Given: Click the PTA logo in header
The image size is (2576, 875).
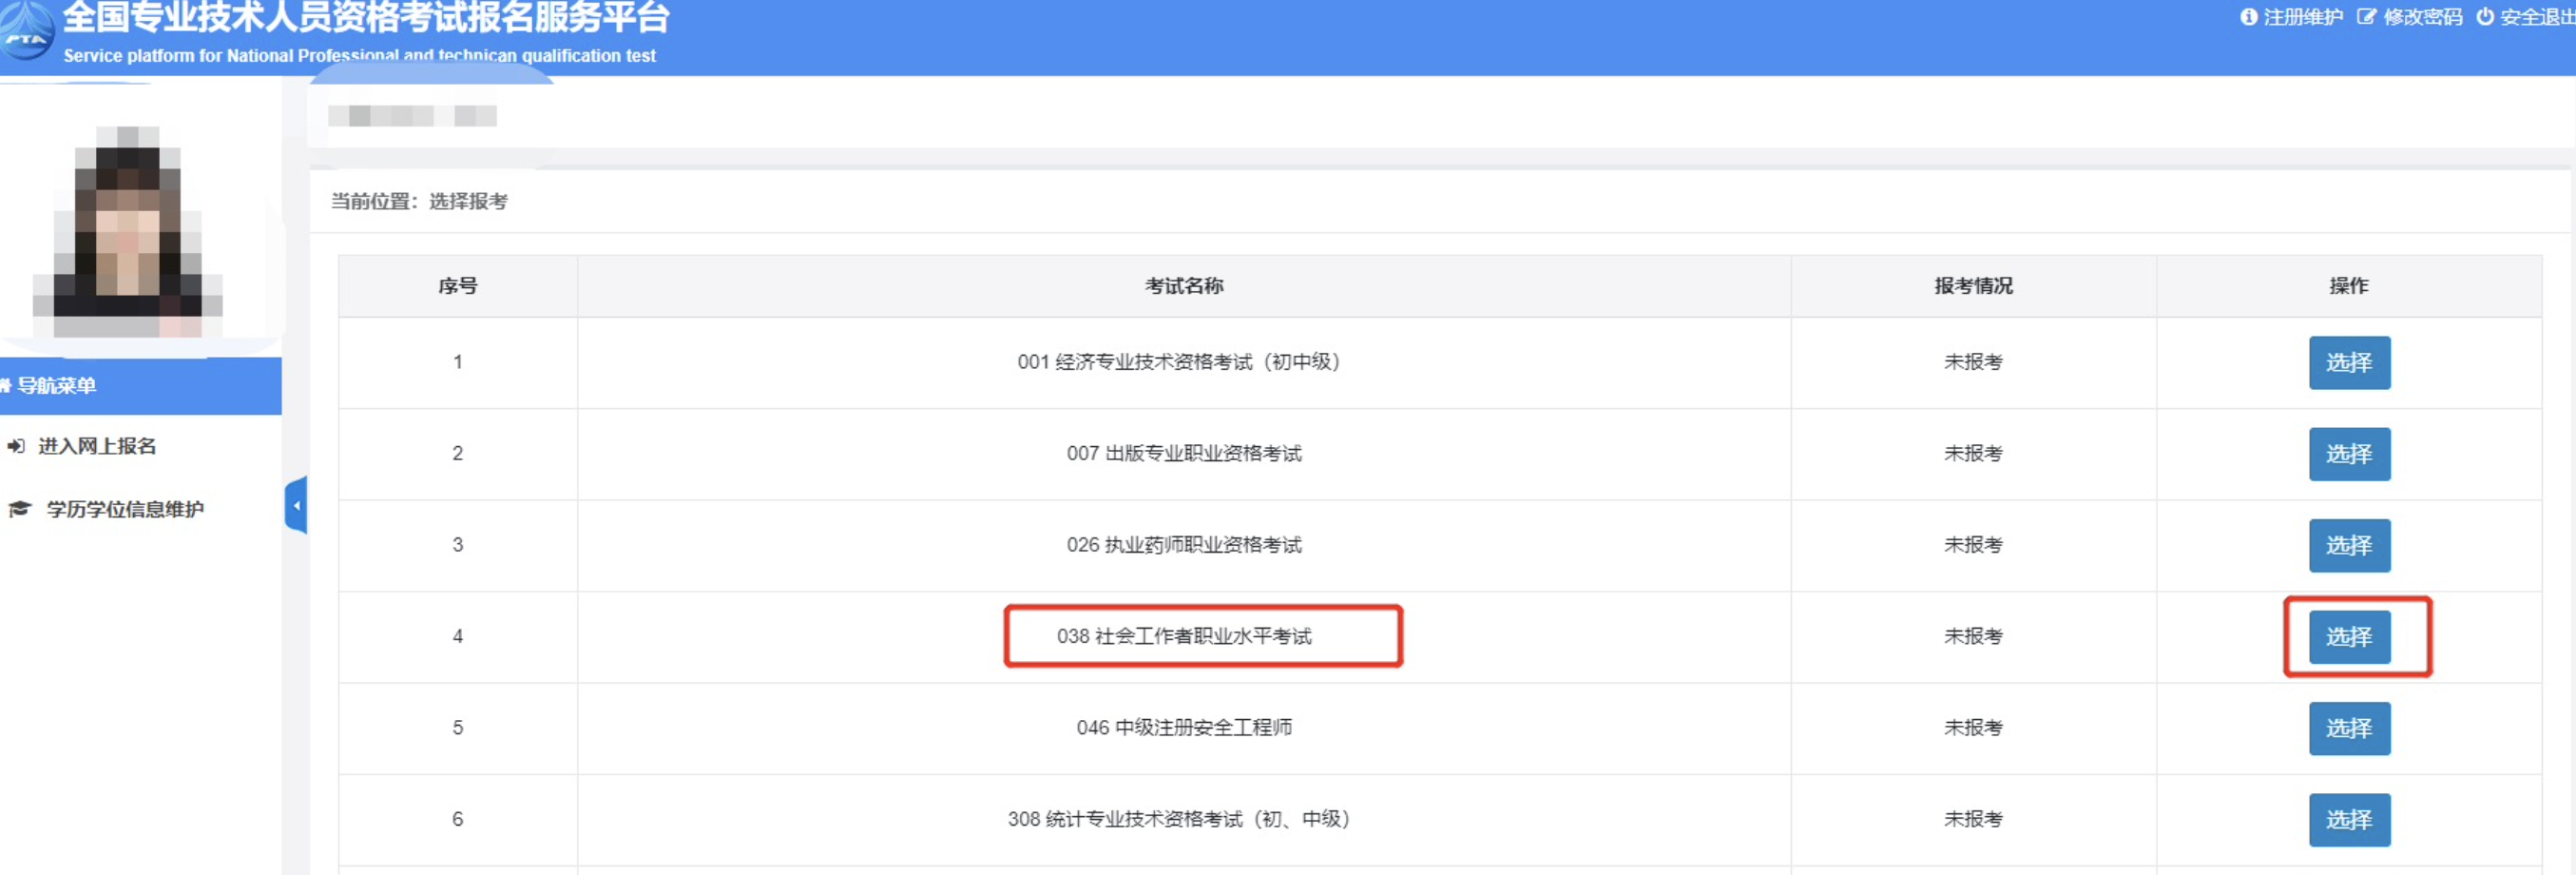Looking at the screenshot, I should click(x=27, y=33).
